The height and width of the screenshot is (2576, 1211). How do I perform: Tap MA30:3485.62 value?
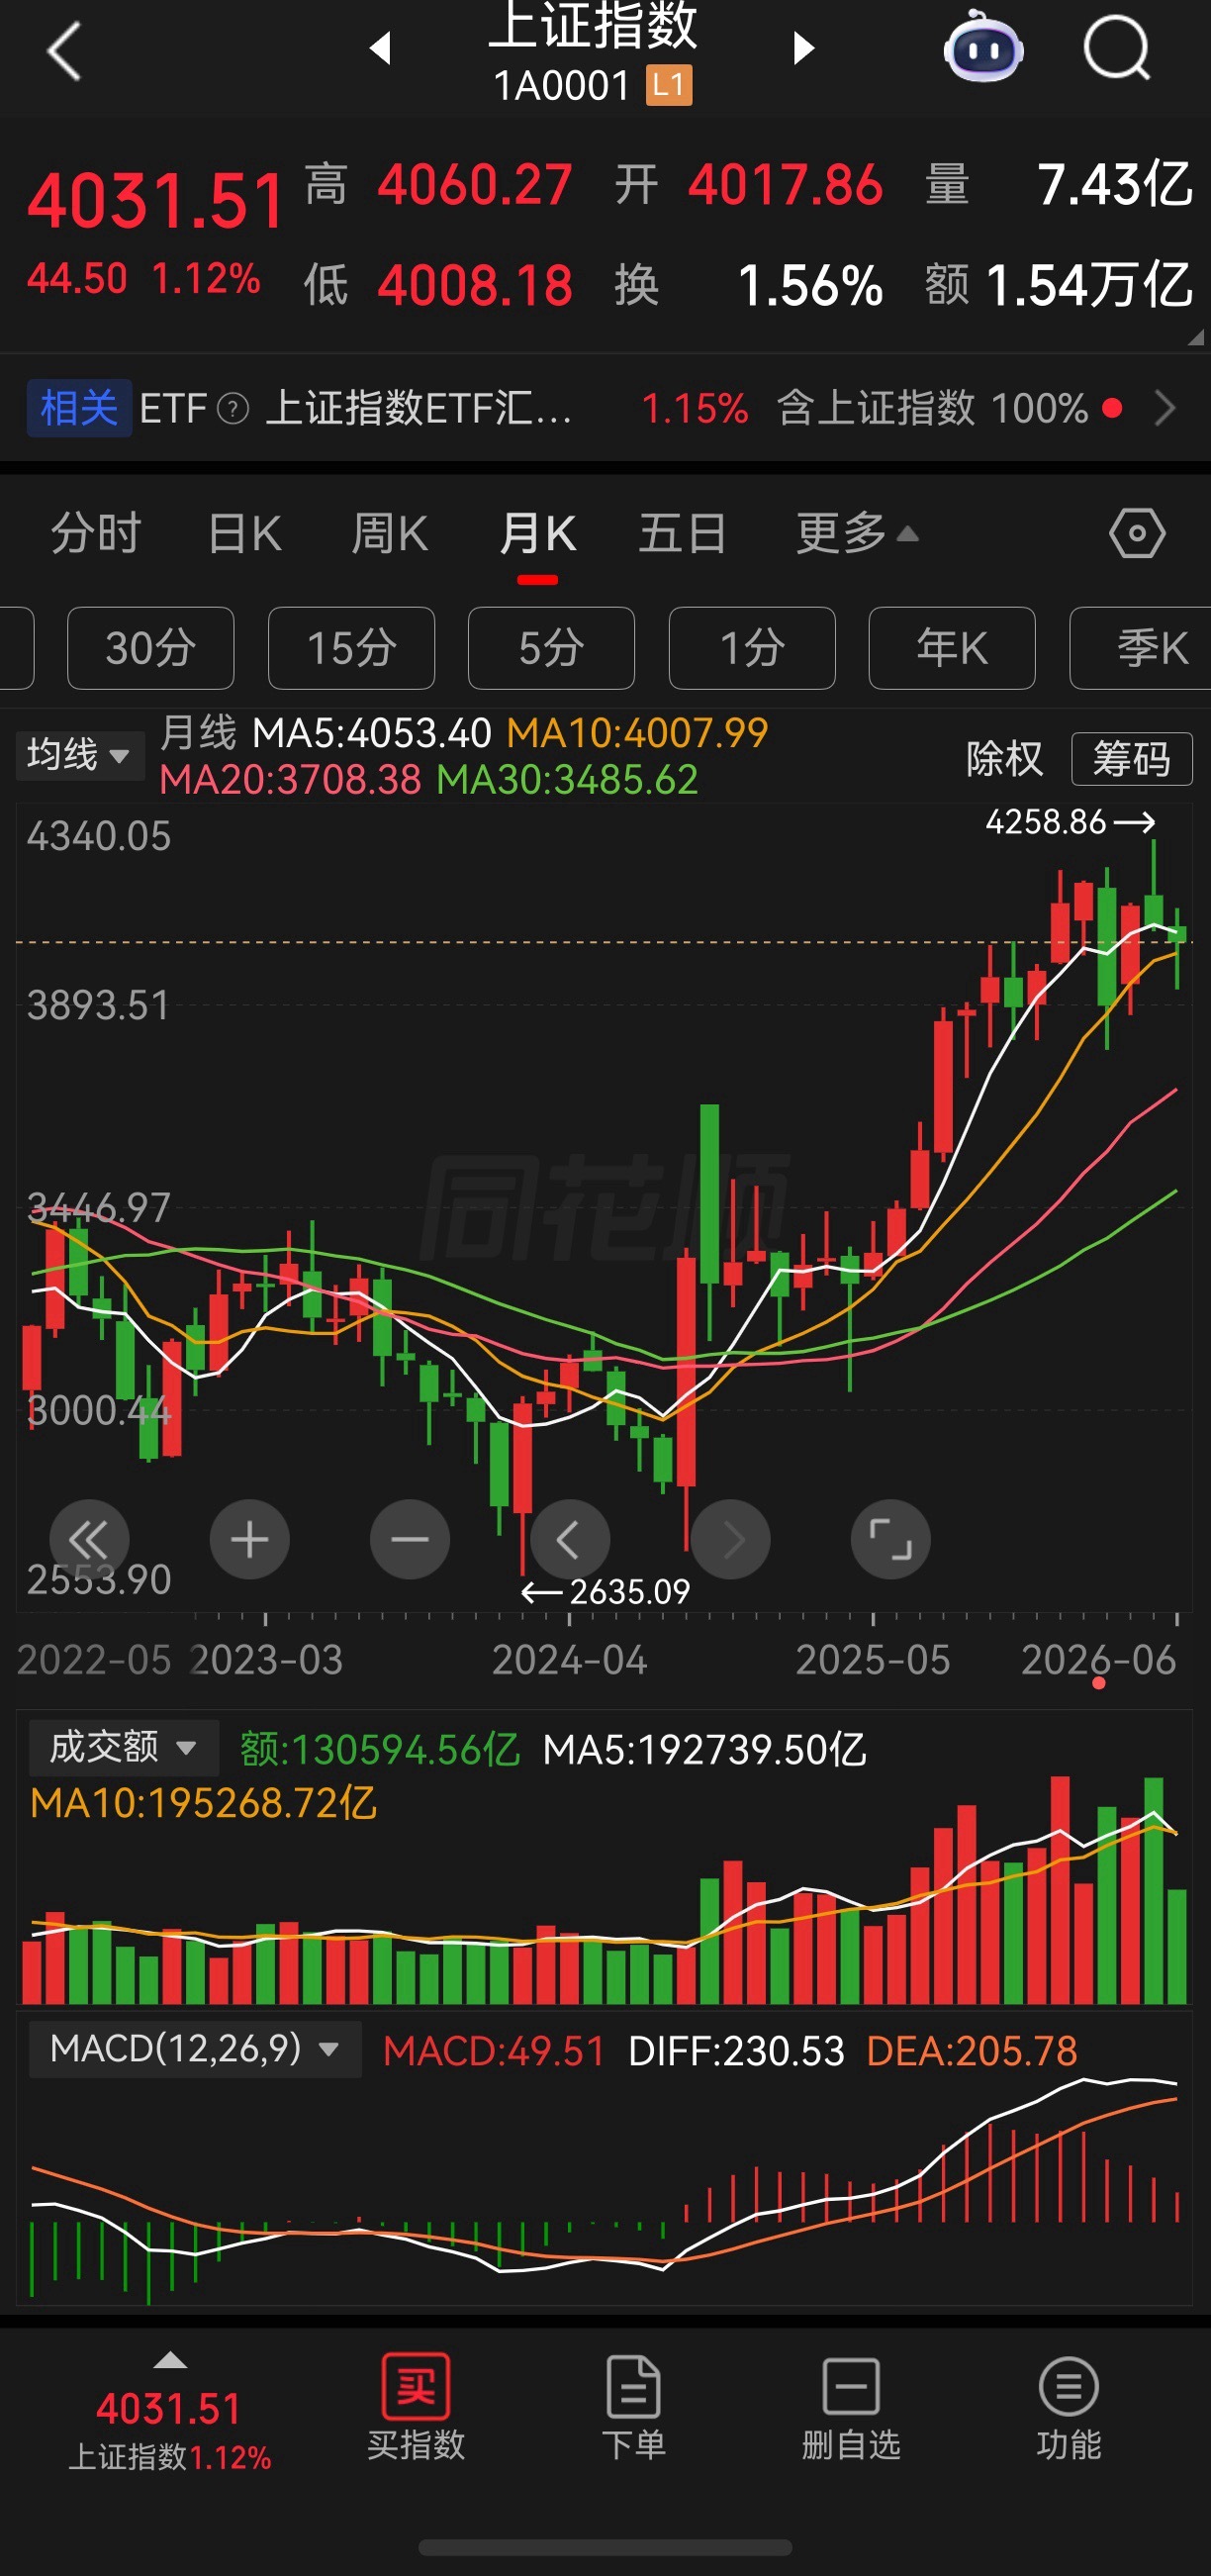(x=568, y=780)
